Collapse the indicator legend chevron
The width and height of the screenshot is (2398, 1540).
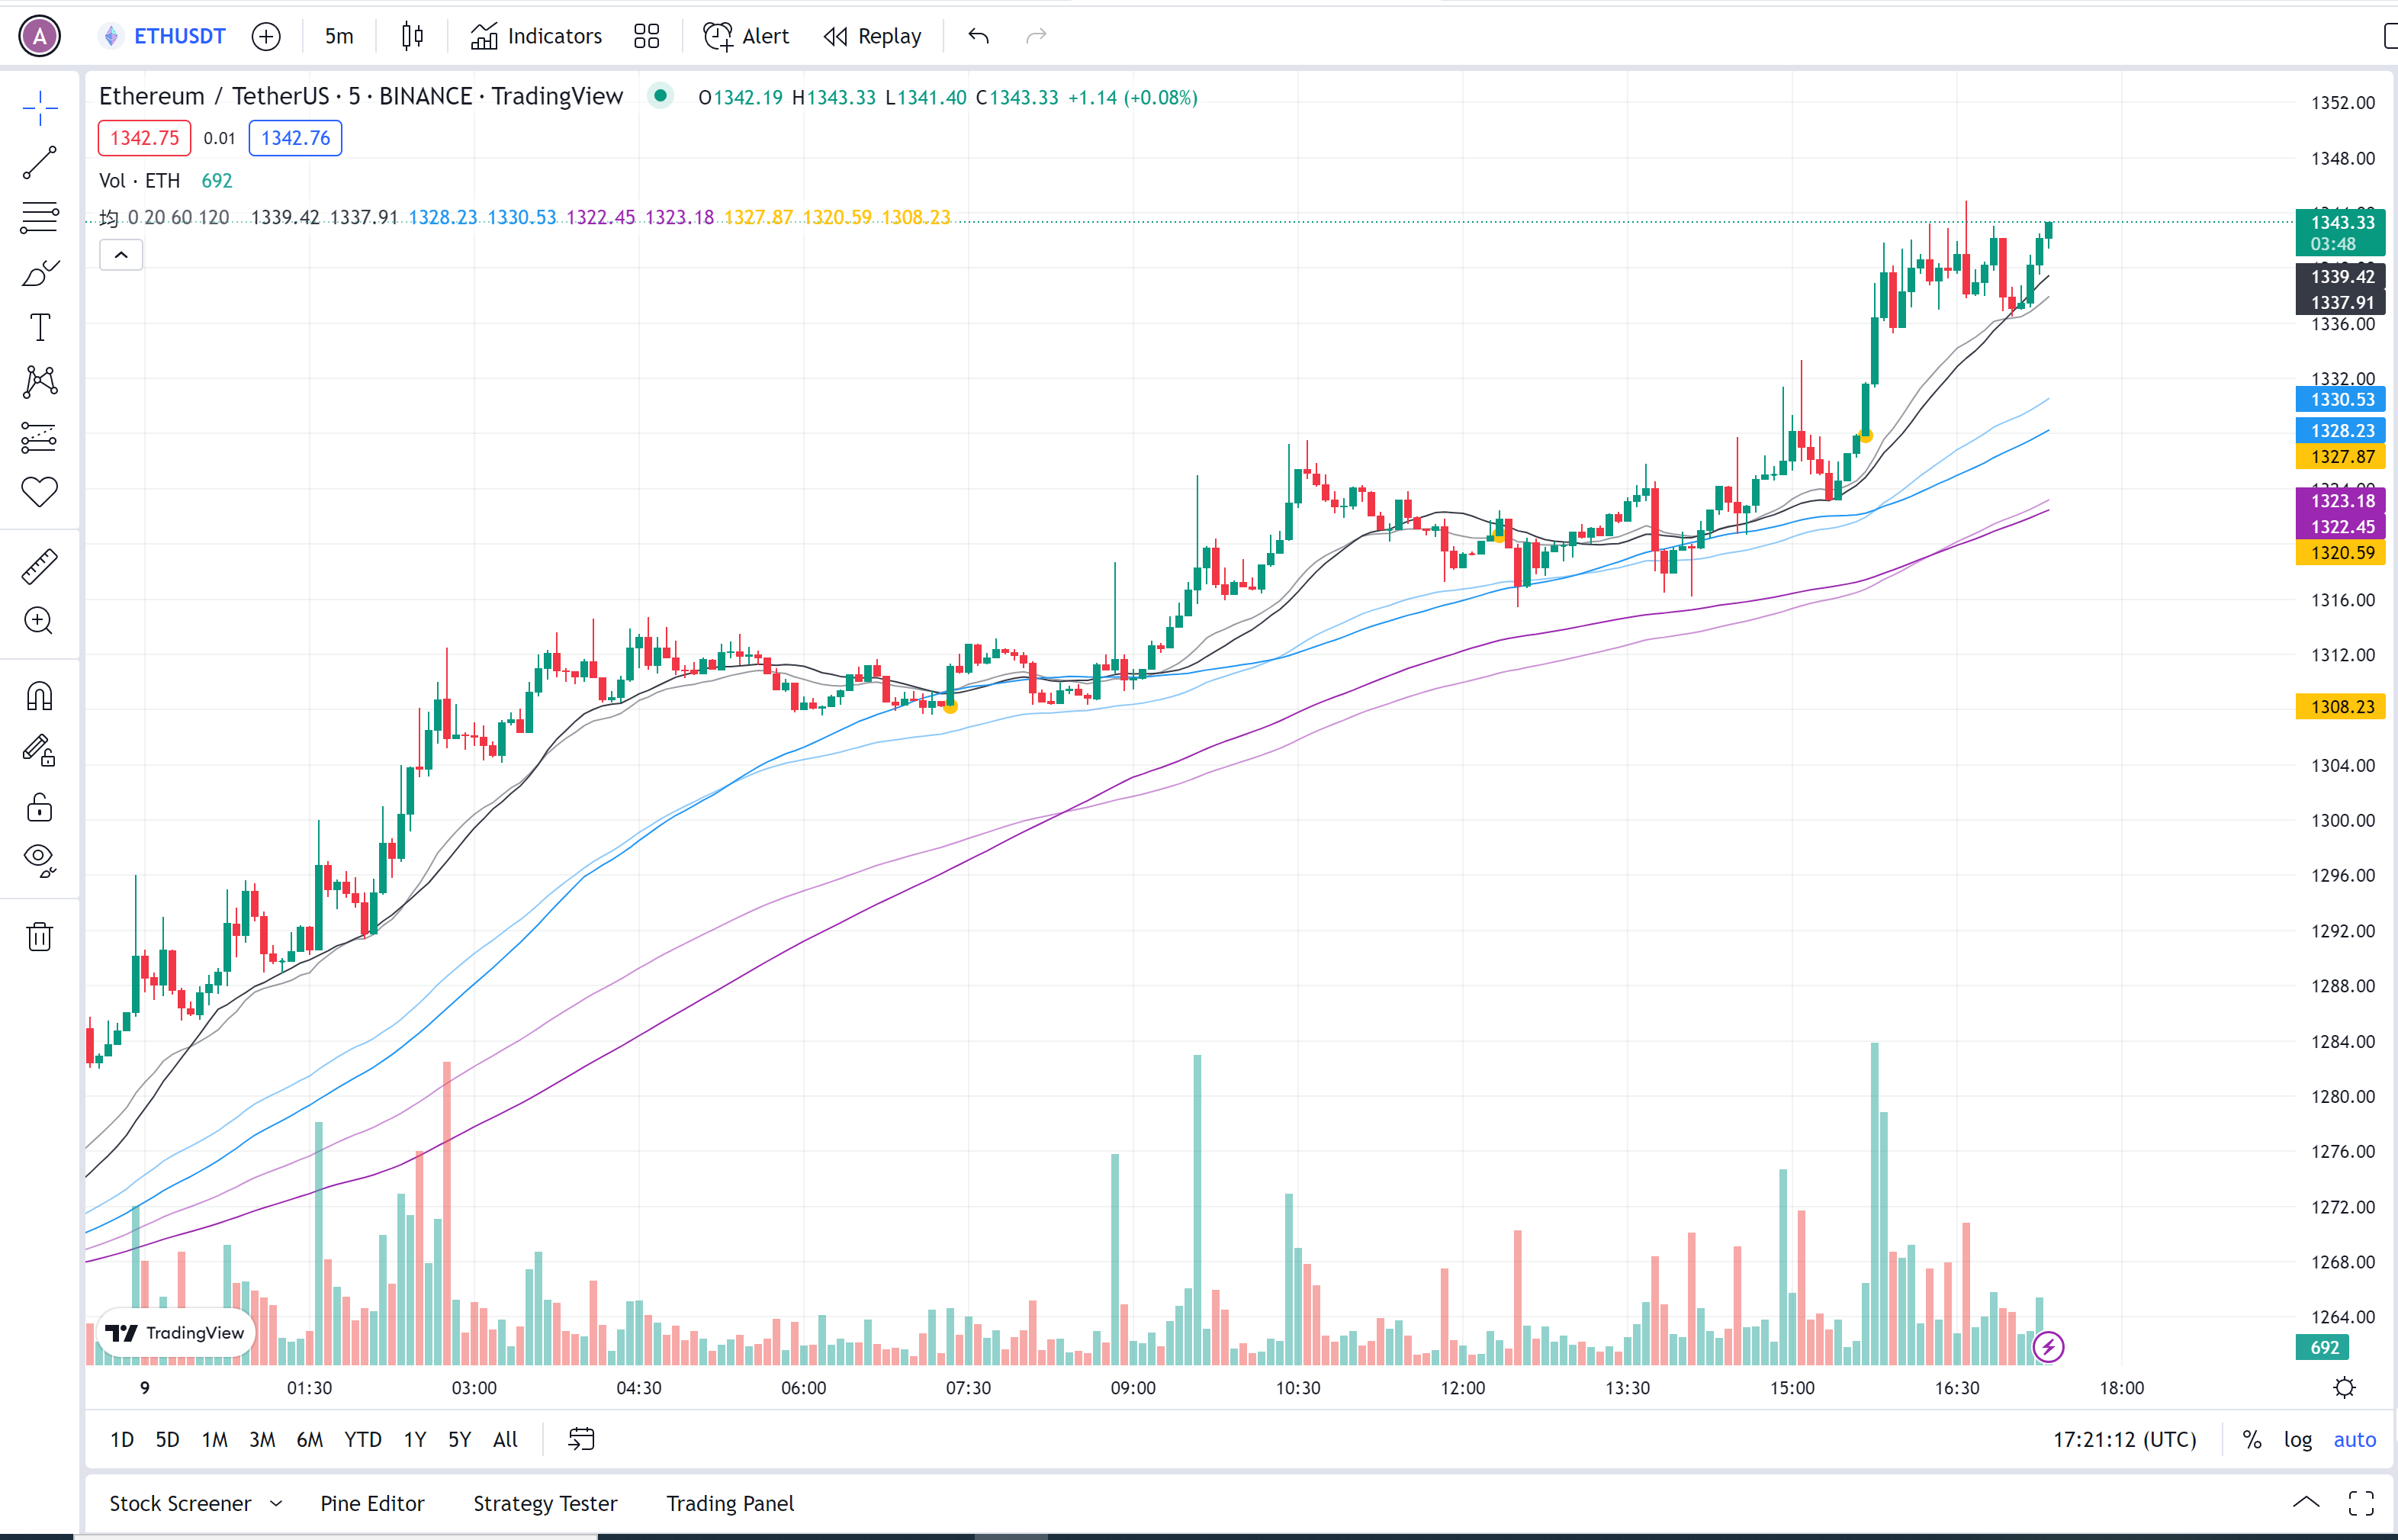click(121, 255)
